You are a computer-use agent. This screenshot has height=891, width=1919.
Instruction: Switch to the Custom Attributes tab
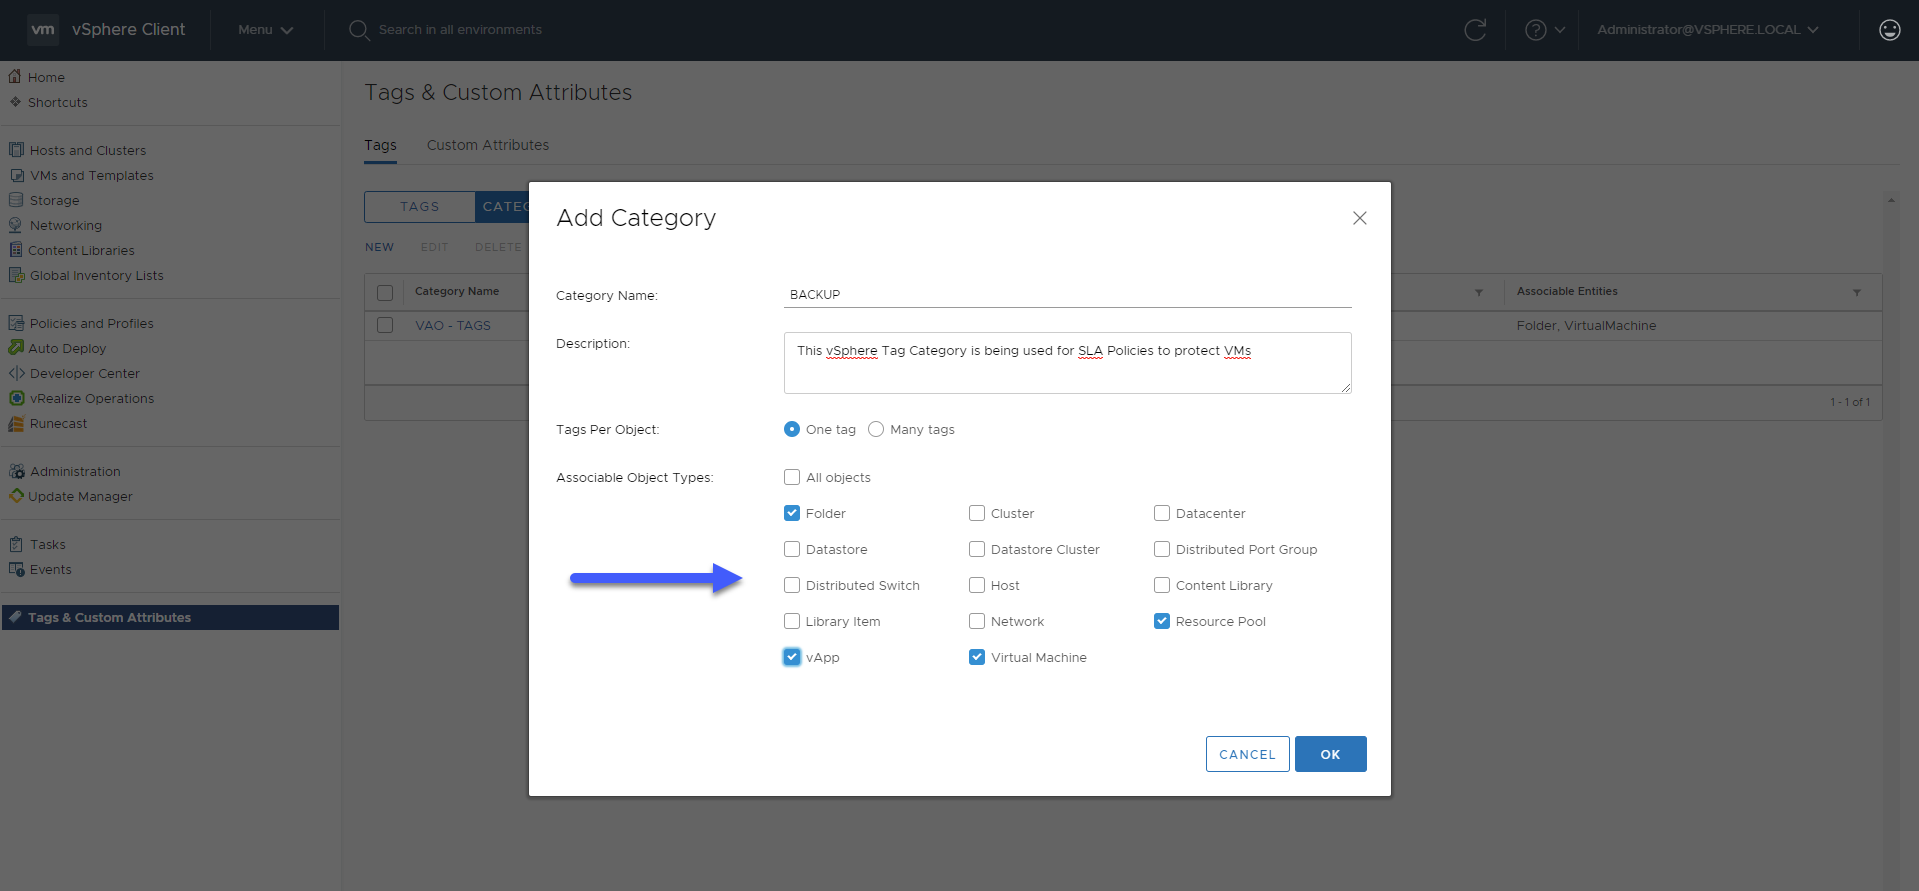[x=488, y=145]
